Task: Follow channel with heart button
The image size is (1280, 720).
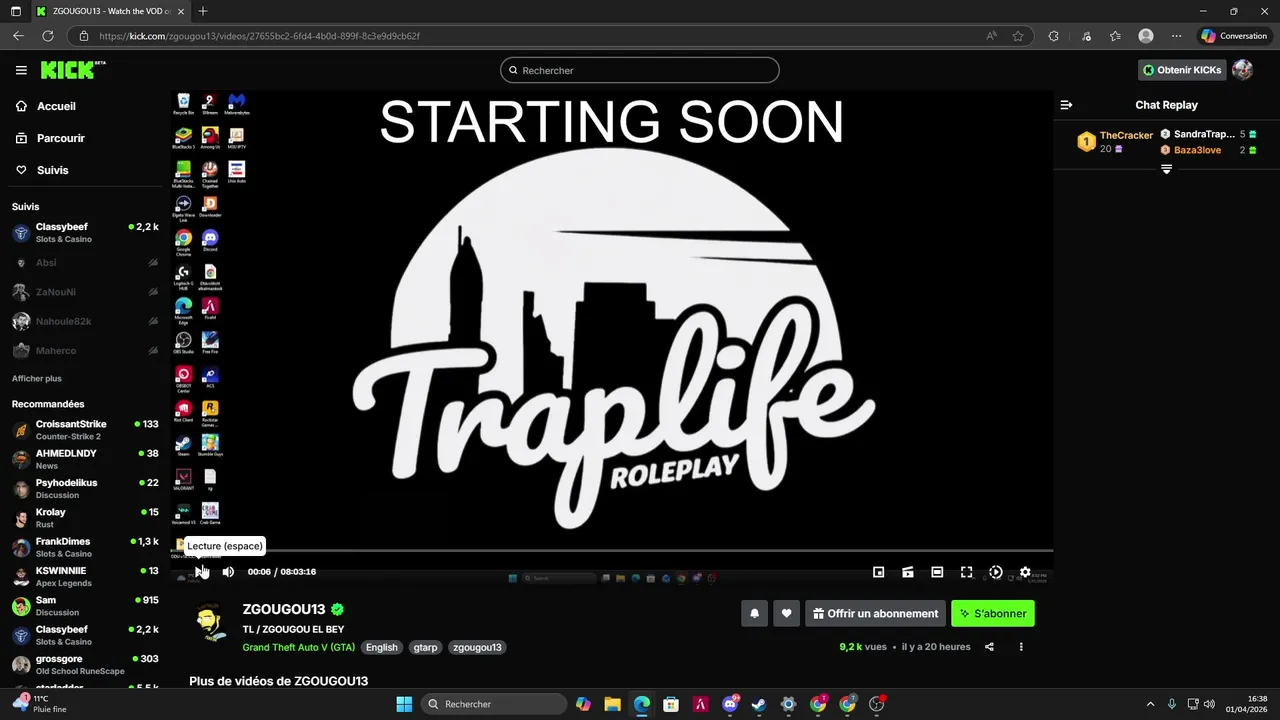Action: point(787,613)
